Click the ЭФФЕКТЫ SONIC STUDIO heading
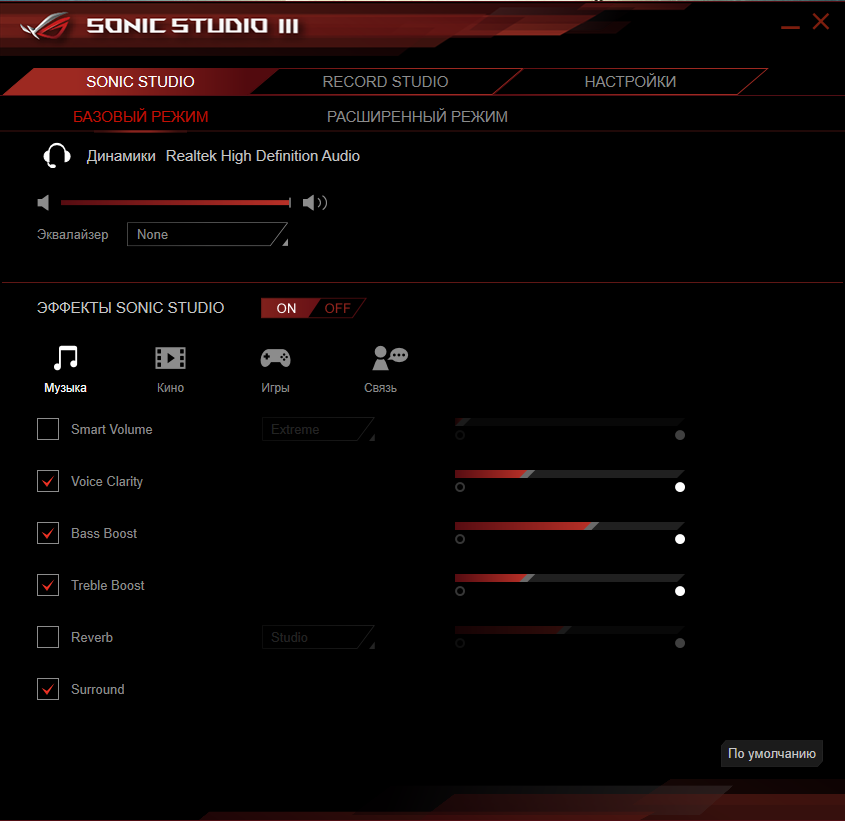The image size is (845, 821). 130,308
